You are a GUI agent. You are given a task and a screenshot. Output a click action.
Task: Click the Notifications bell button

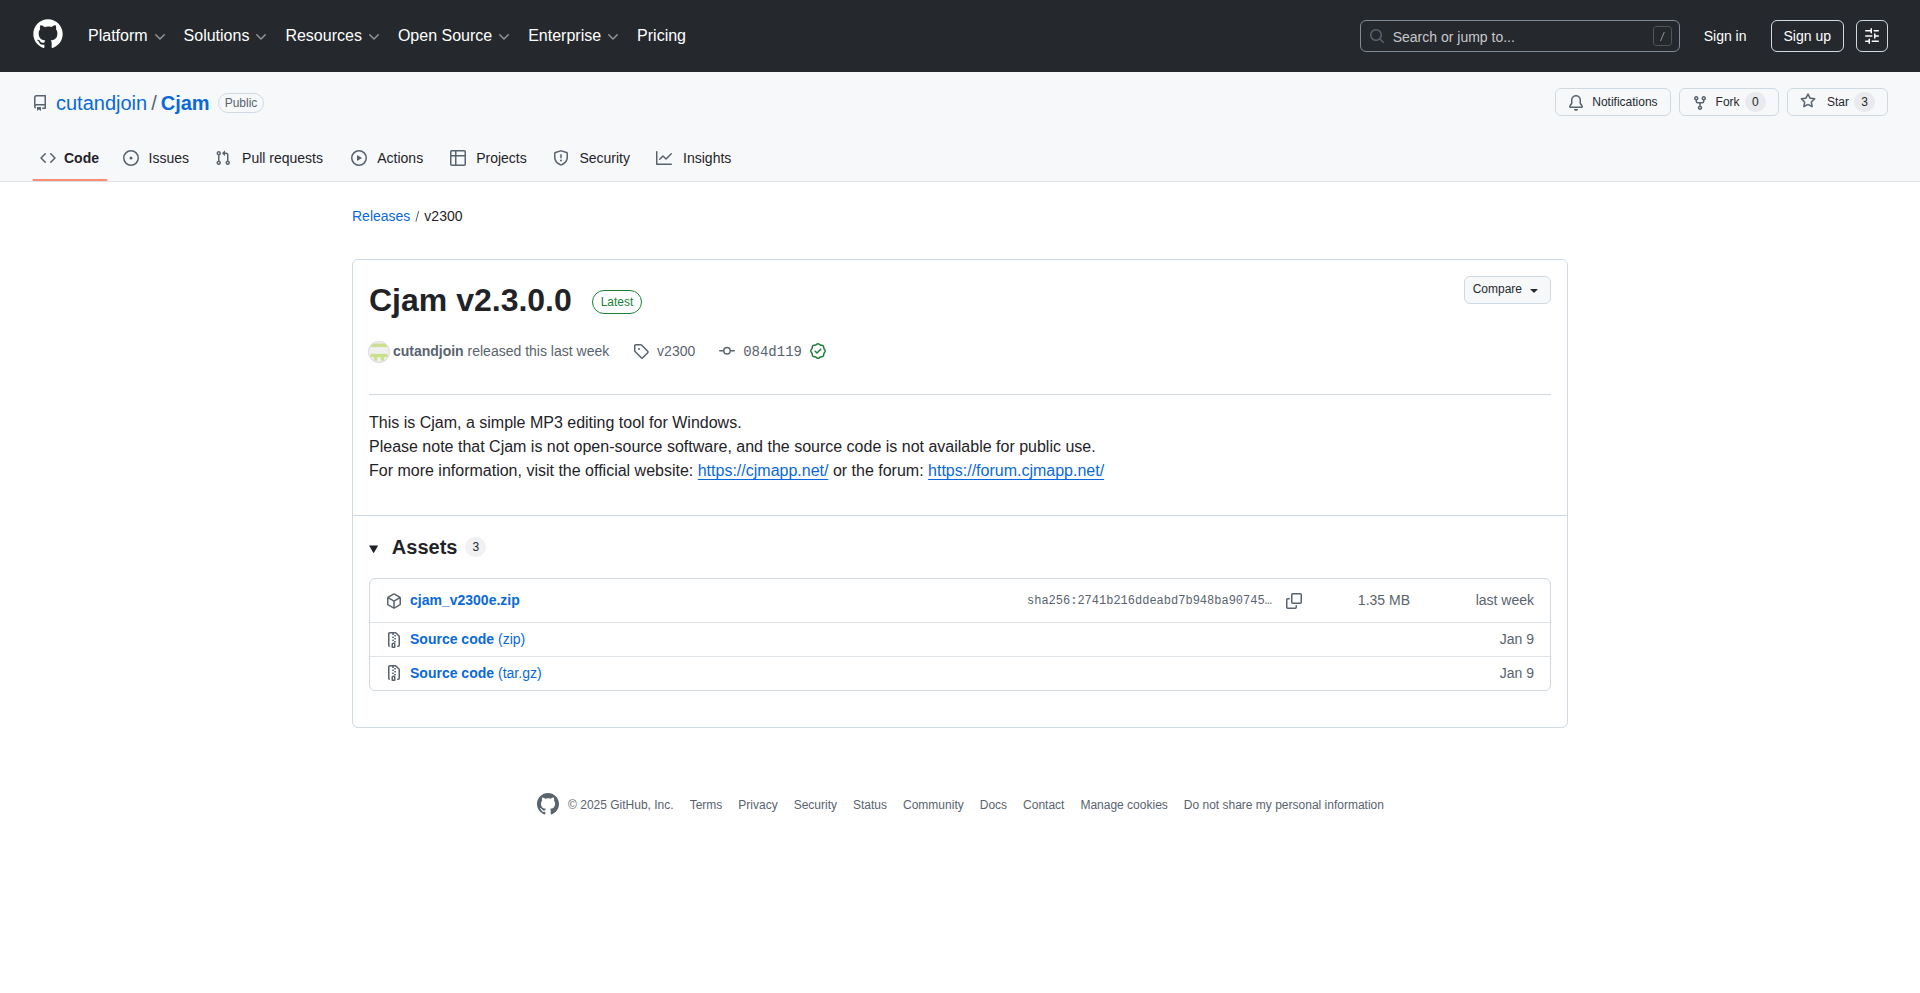[1612, 102]
